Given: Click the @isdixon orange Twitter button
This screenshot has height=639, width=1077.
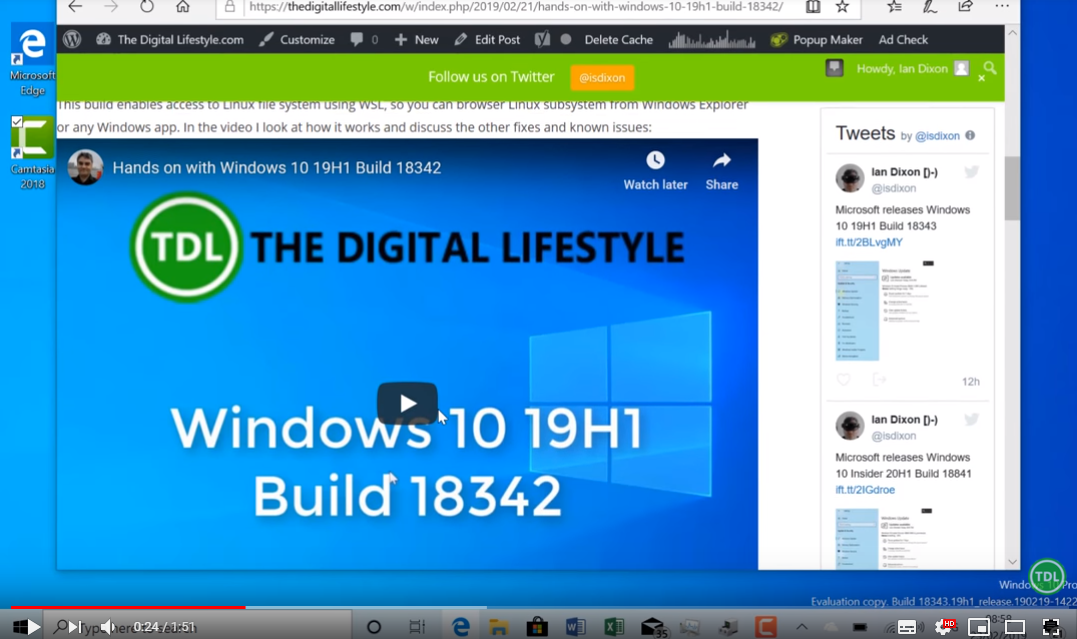Looking at the screenshot, I should tap(602, 78).
